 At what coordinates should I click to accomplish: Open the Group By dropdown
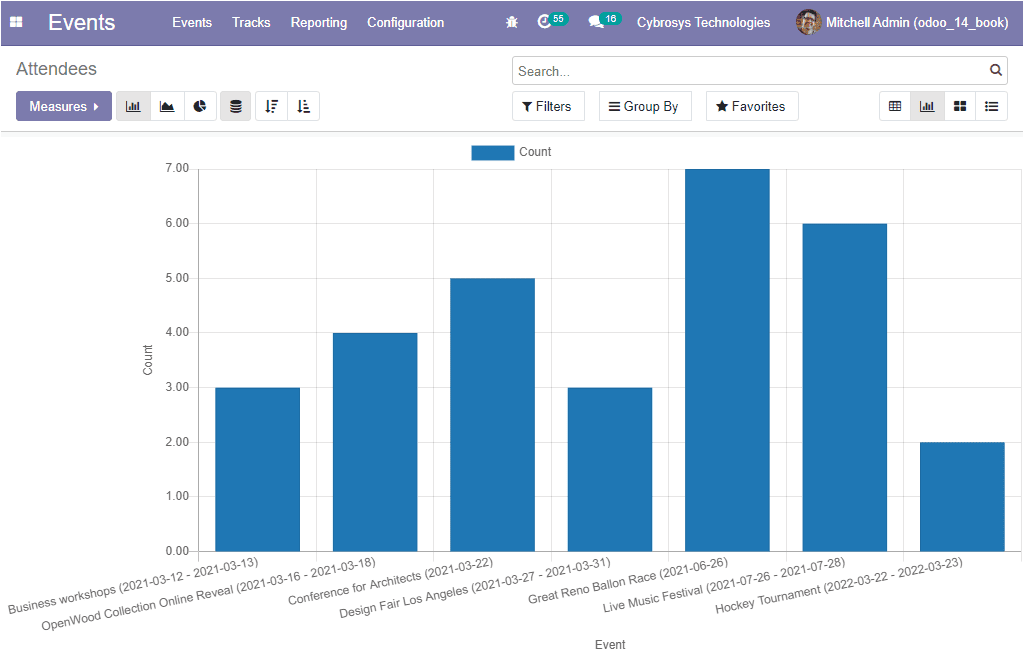pos(644,106)
